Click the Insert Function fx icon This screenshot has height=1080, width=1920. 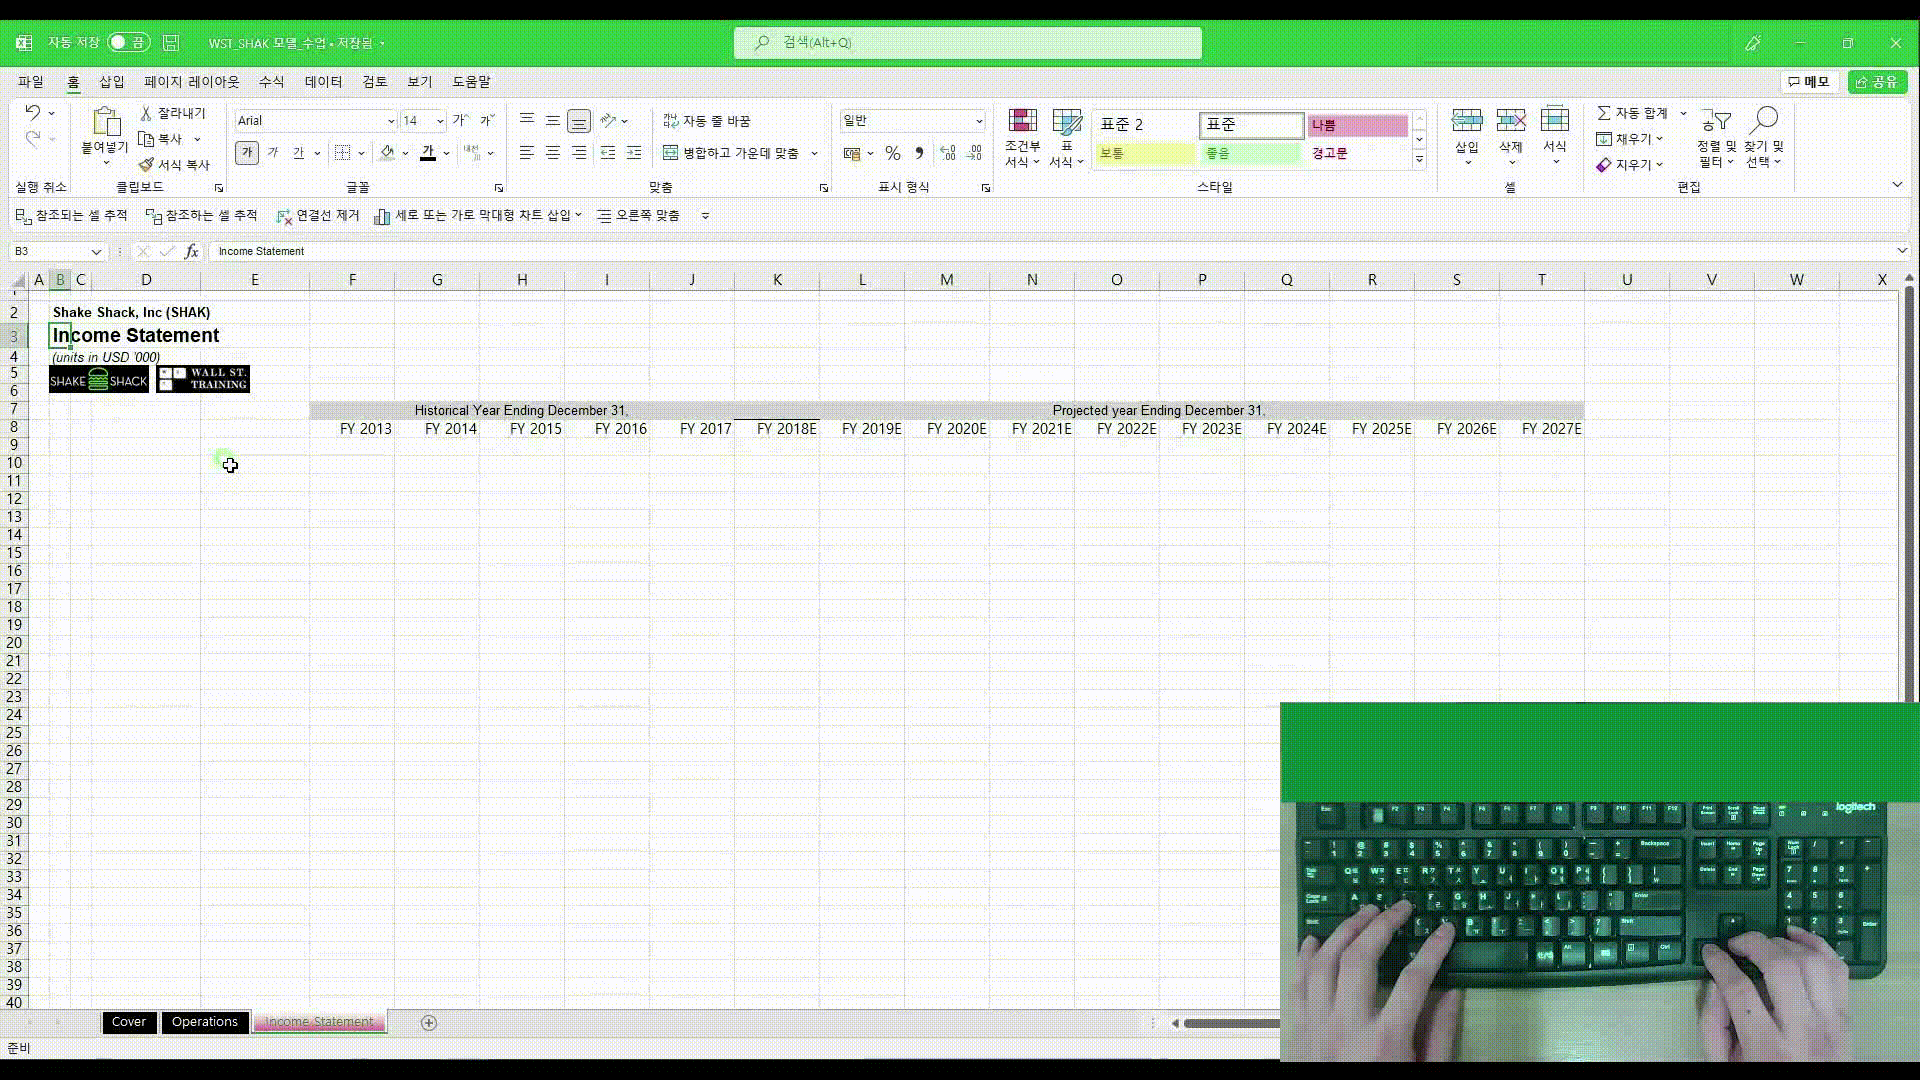click(192, 251)
